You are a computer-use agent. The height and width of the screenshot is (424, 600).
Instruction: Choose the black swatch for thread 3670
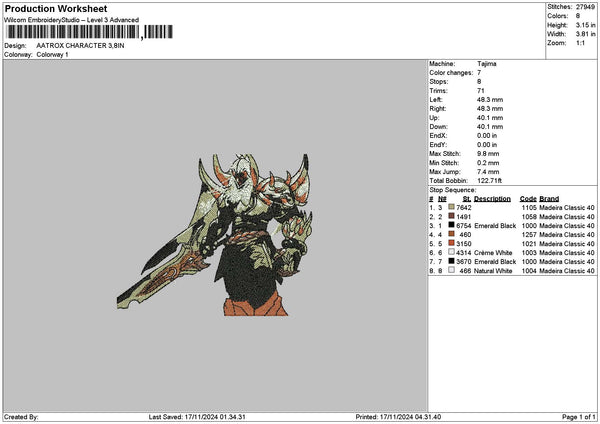453,261
